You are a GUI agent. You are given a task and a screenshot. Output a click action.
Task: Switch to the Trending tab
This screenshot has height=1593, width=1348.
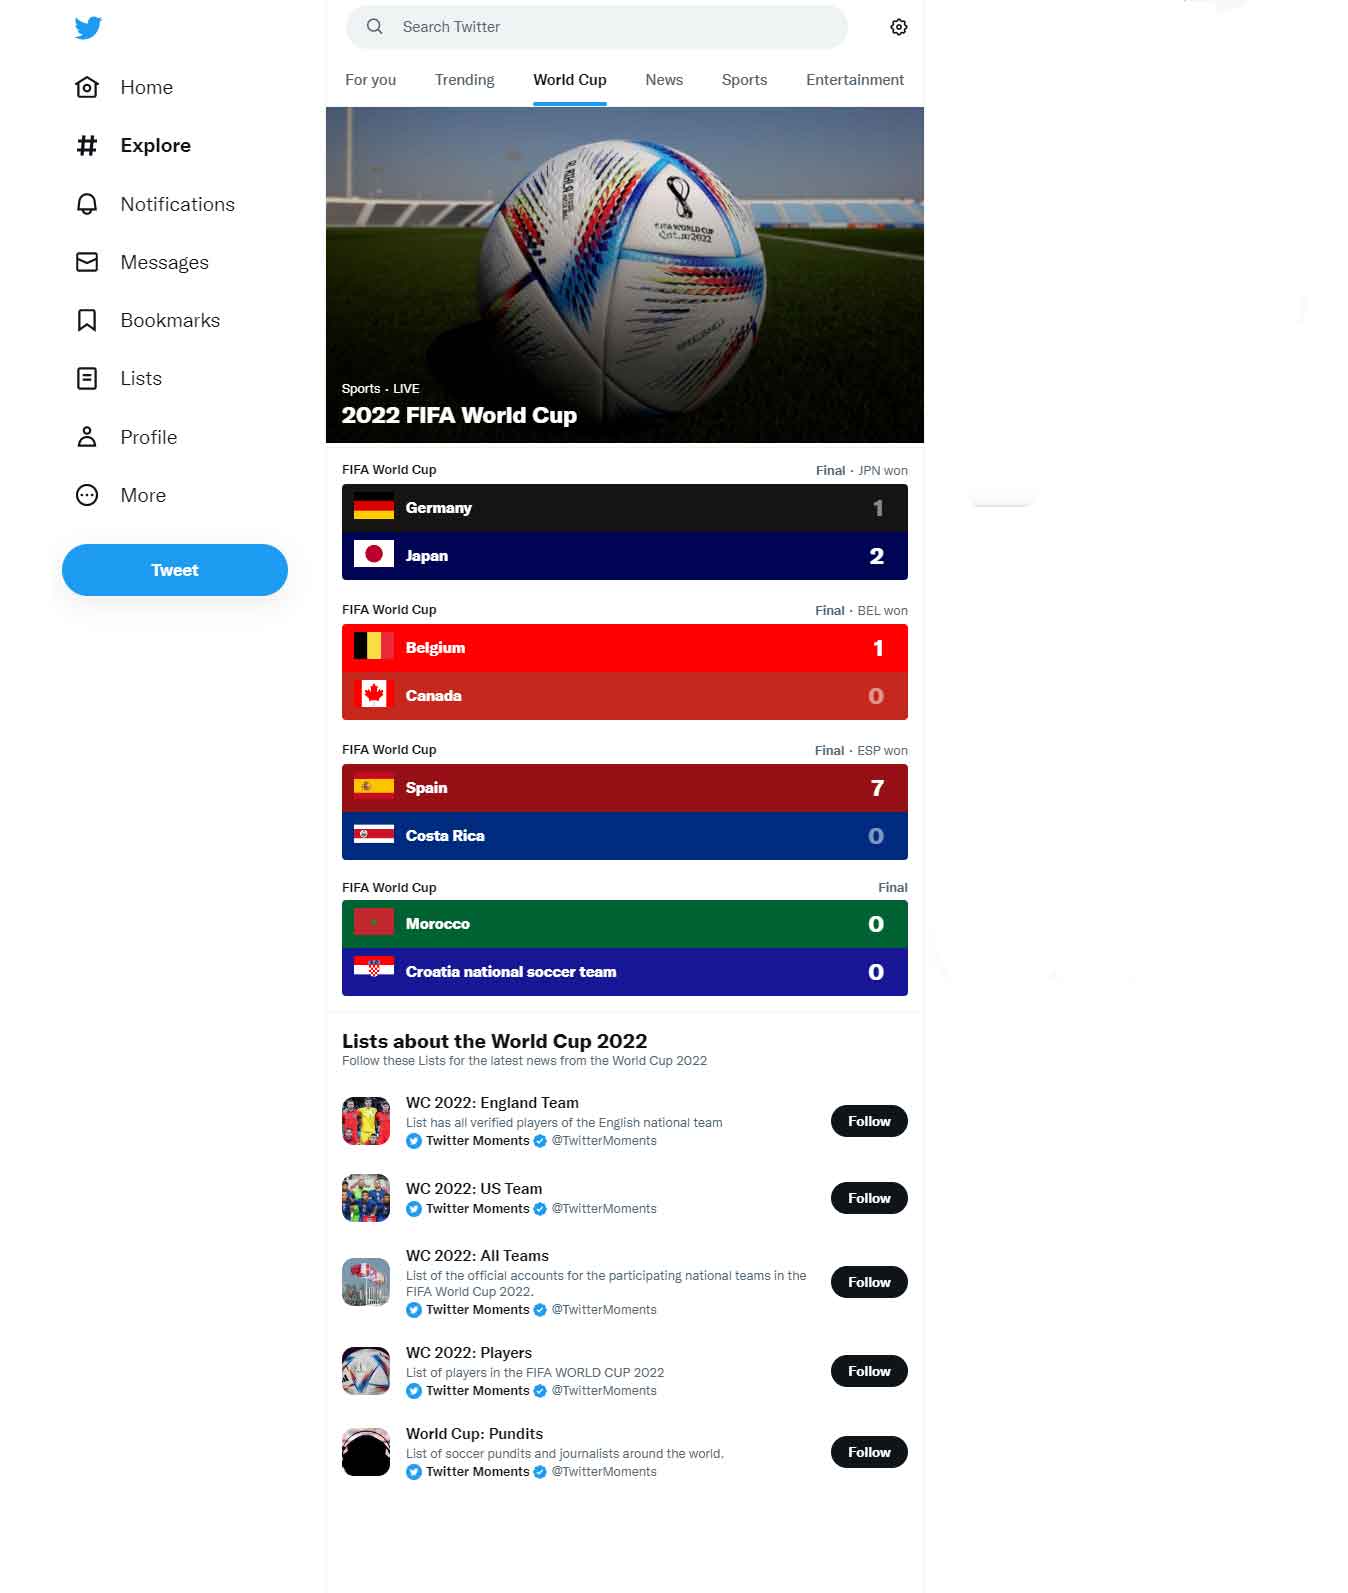coord(464,80)
